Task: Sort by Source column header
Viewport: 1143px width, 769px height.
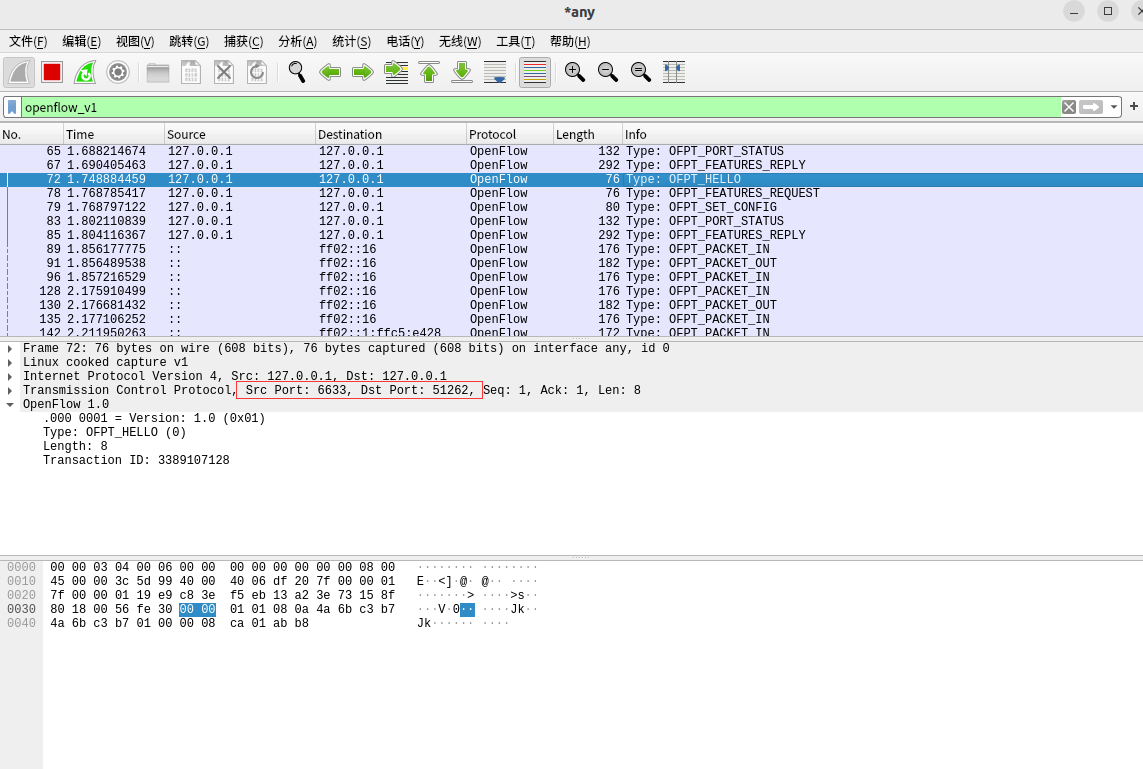Action: (x=240, y=134)
